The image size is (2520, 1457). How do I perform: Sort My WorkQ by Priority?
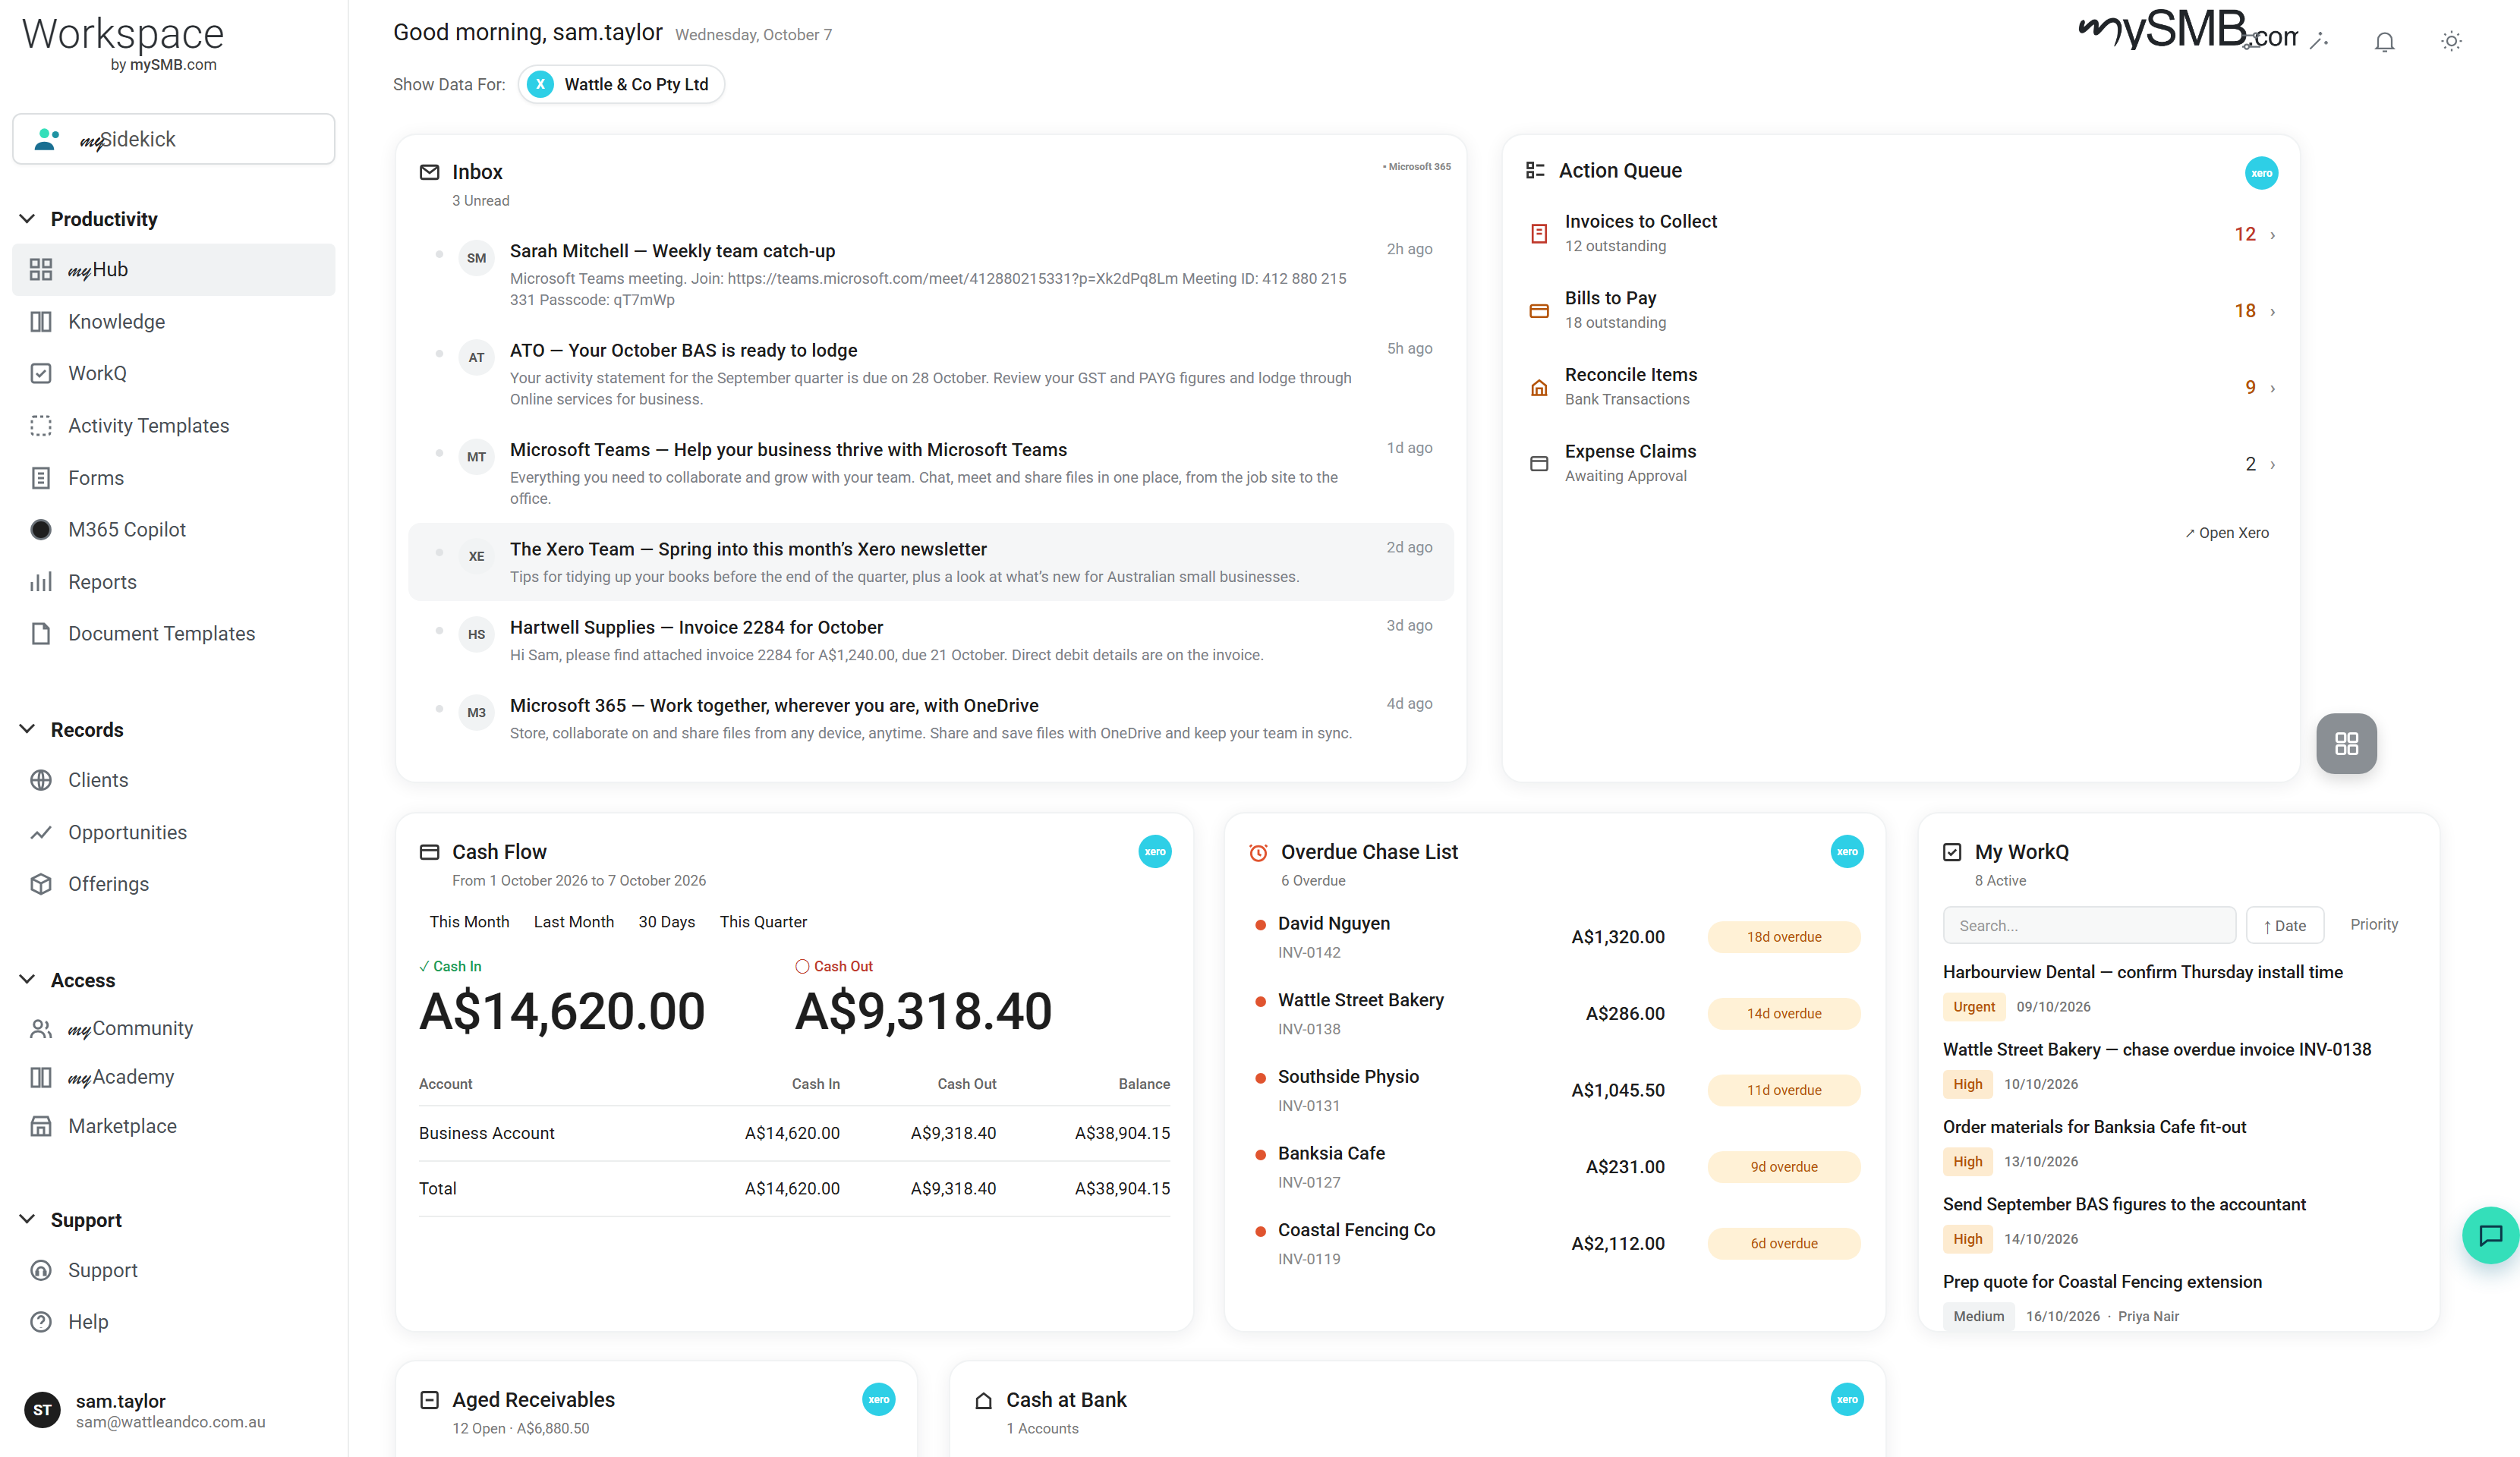pyautogui.click(x=2374, y=925)
